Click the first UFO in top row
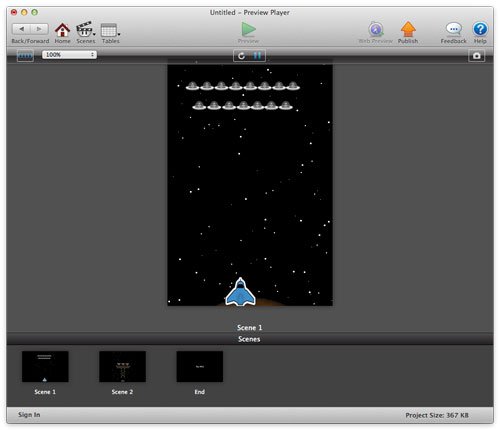This screenshot has width=500, height=430. pyautogui.click(x=192, y=86)
